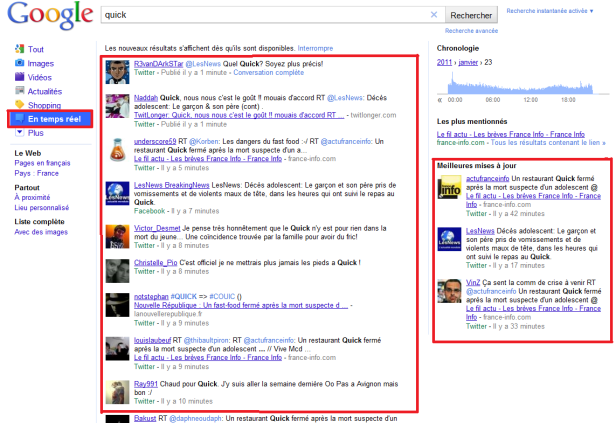Click the Shopping tag icon
616x423 pixels.
pos(20,105)
